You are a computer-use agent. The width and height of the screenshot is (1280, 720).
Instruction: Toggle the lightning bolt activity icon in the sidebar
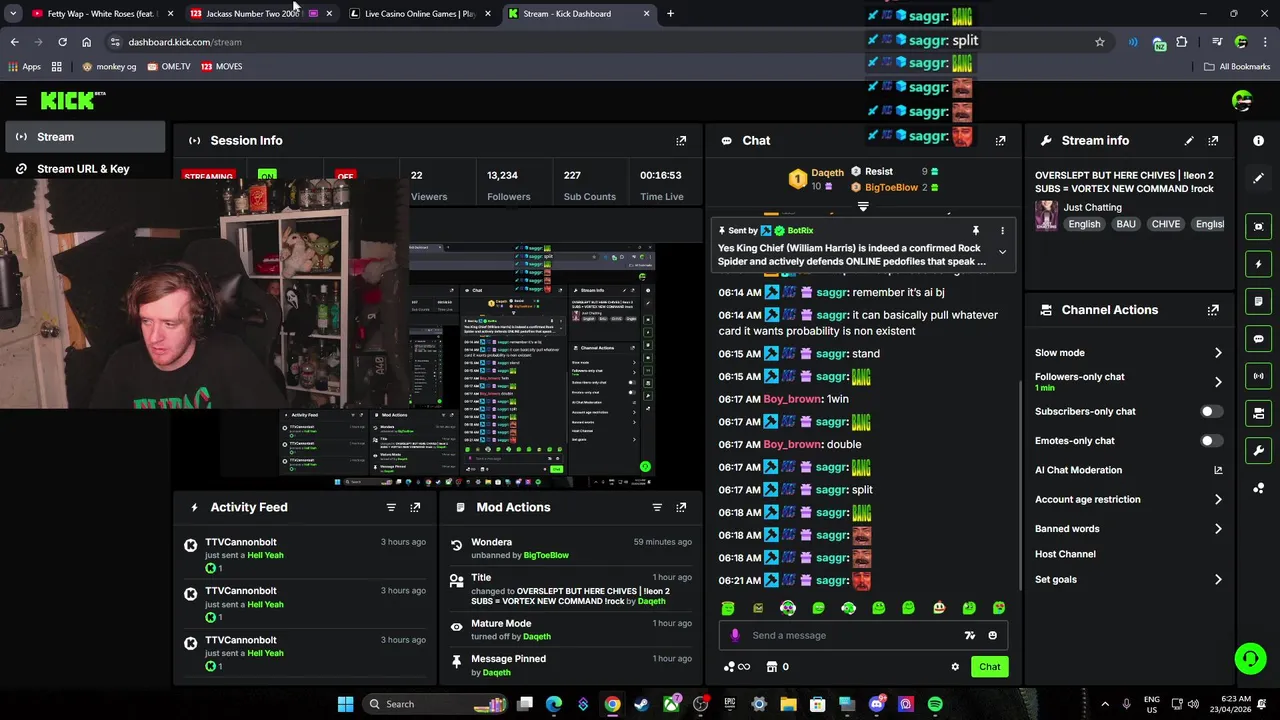tap(1259, 264)
